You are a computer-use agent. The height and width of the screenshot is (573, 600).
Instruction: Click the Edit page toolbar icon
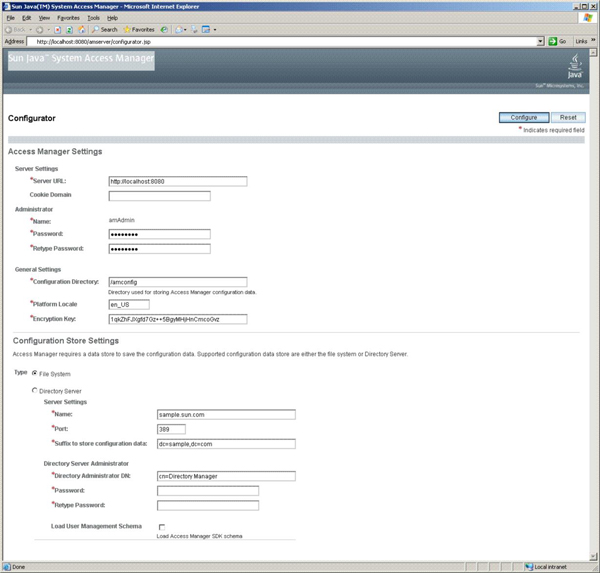206,29
